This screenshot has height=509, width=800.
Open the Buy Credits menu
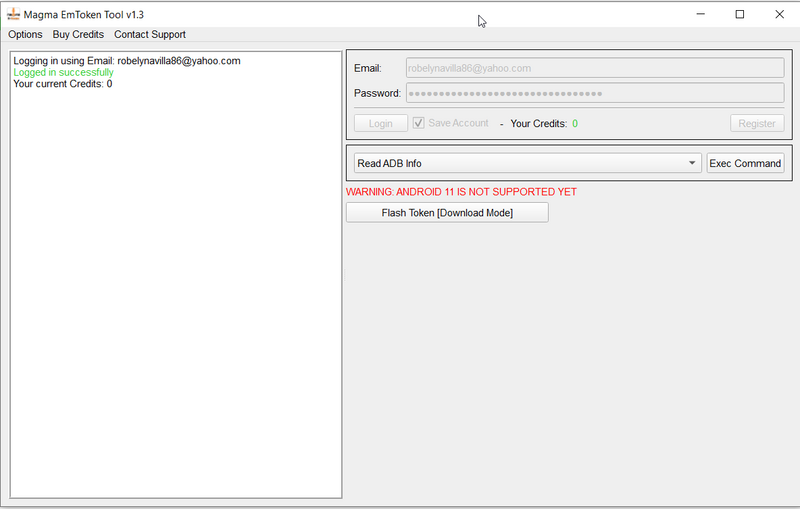click(78, 34)
